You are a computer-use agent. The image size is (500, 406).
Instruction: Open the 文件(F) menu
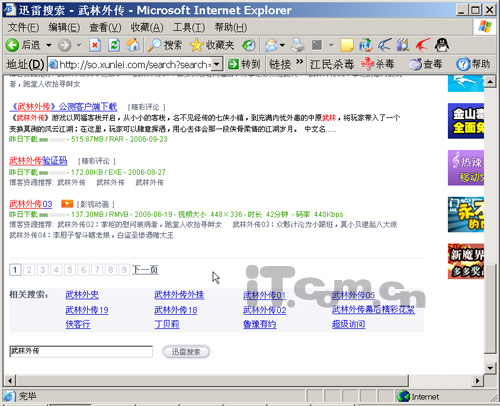pos(24,27)
